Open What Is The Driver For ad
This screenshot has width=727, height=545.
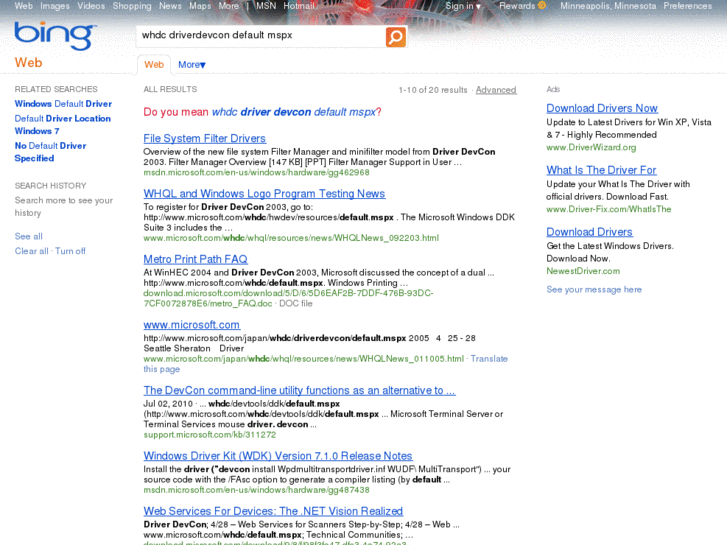(601, 170)
